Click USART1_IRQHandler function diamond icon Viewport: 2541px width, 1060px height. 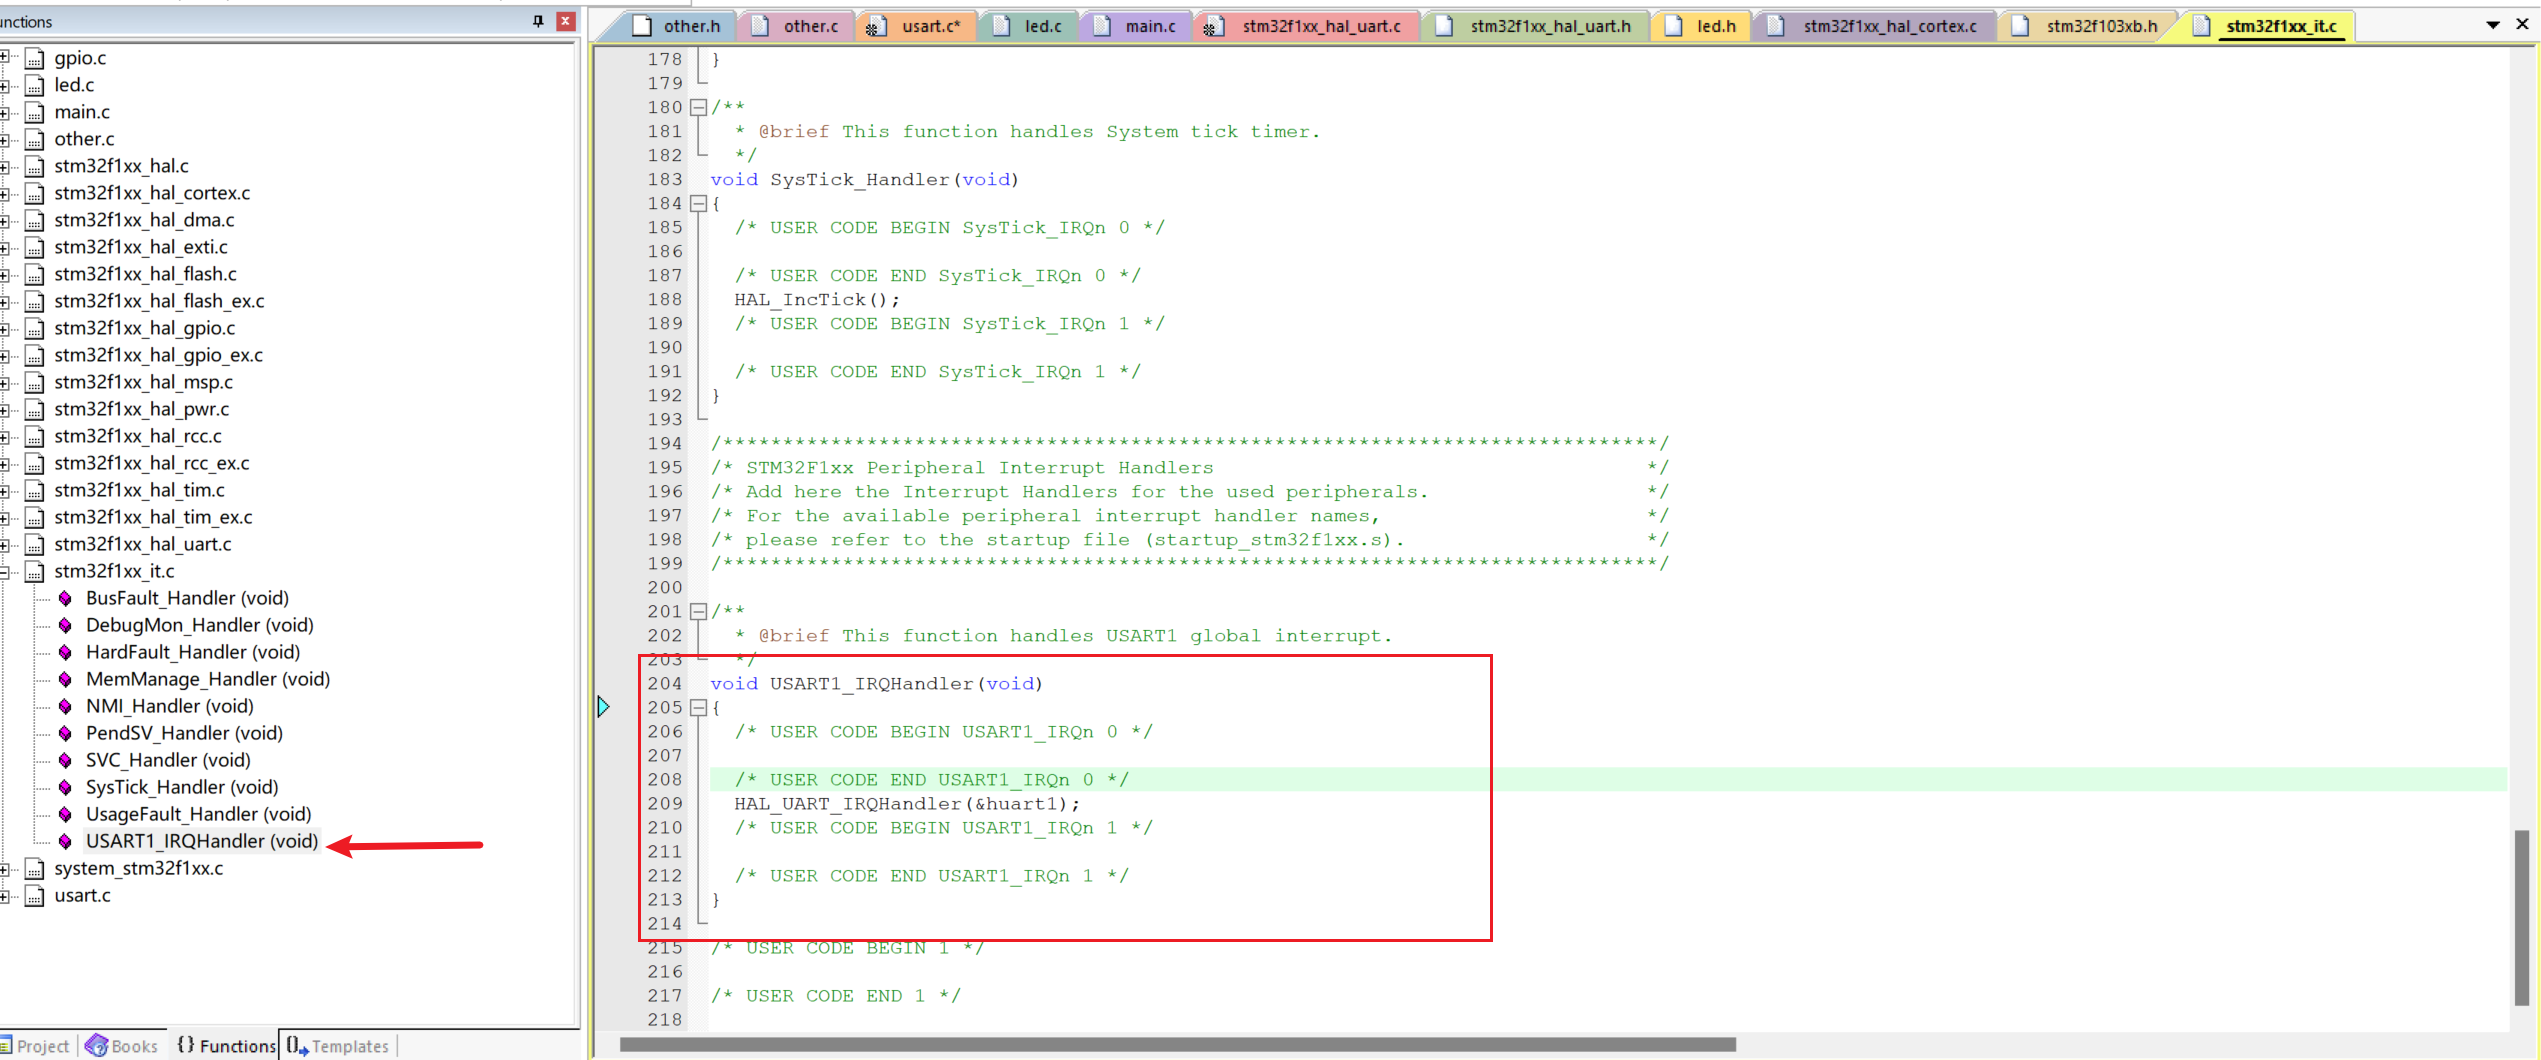[x=65, y=841]
